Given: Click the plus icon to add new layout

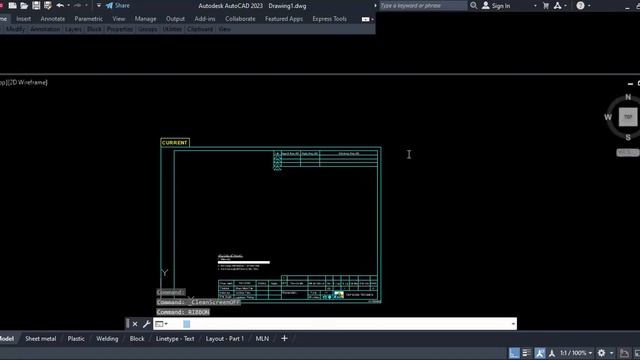Looking at the screenshot, I should [x=284, y=338].
